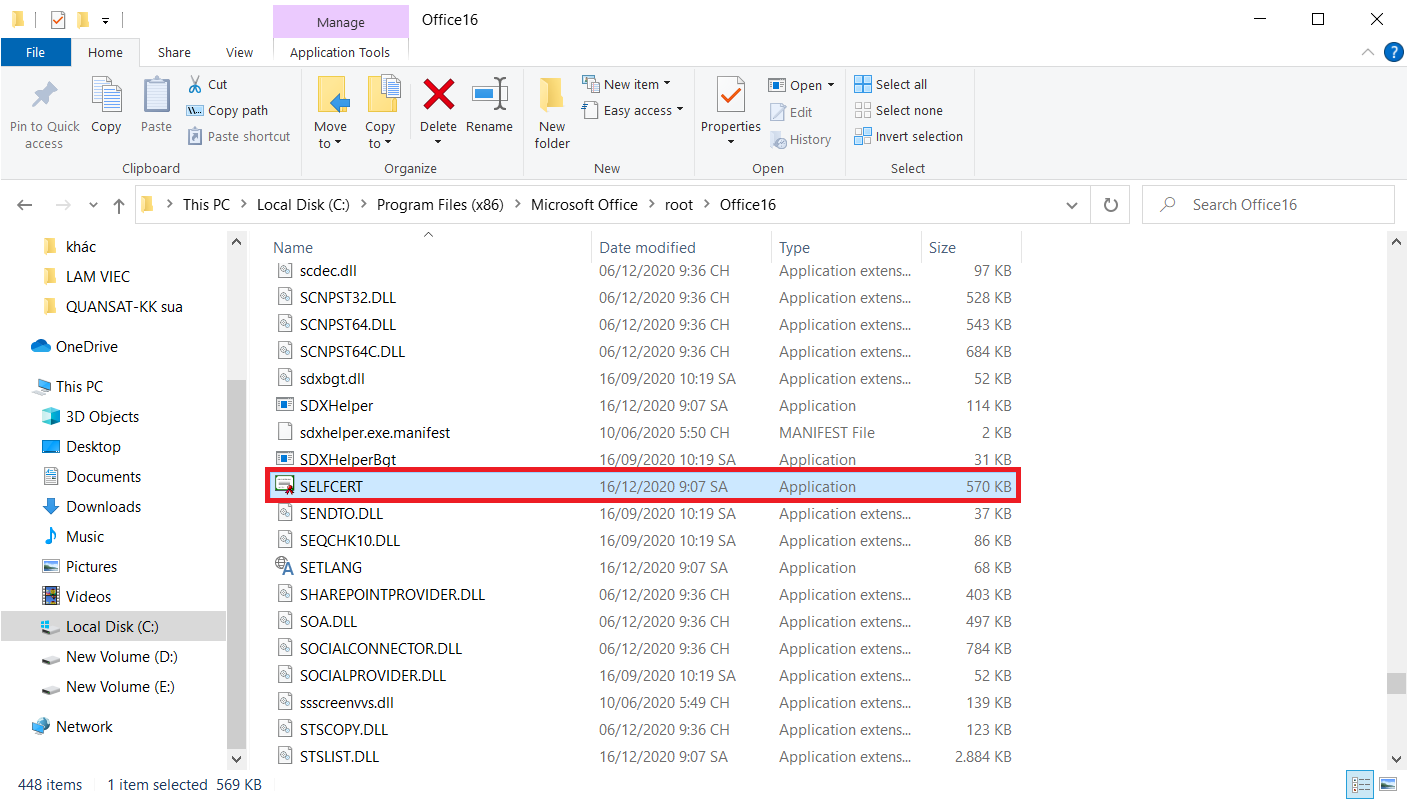The image size is (1408, 800).
Task: Click the Manage contextual tab
Action: (341, 22)
